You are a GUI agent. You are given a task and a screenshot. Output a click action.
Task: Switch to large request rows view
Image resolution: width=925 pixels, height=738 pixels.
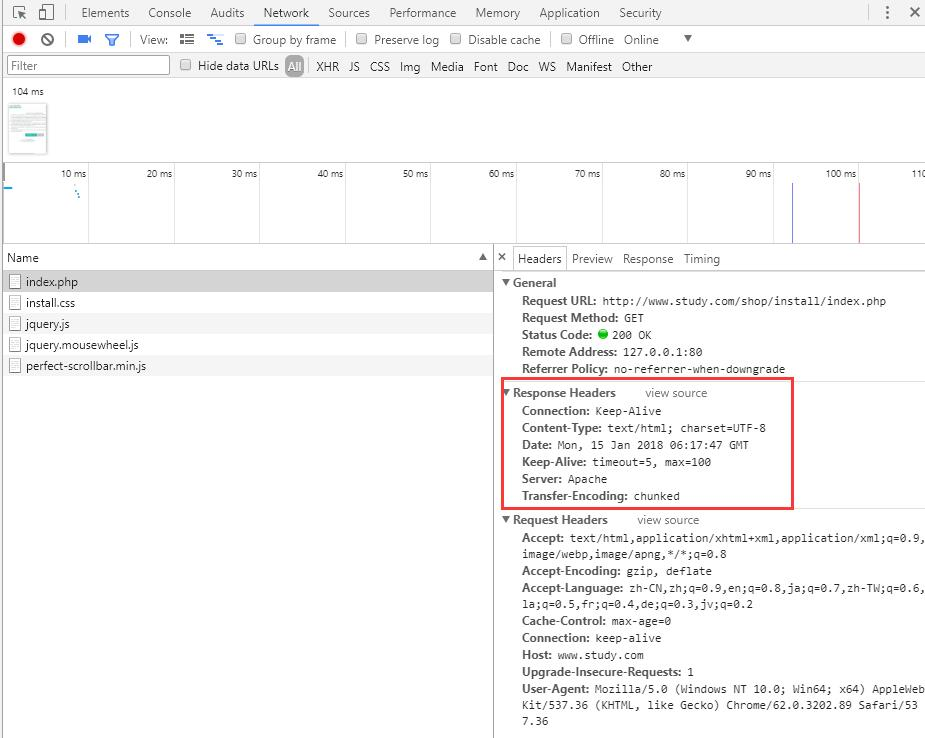click(187, 40)
